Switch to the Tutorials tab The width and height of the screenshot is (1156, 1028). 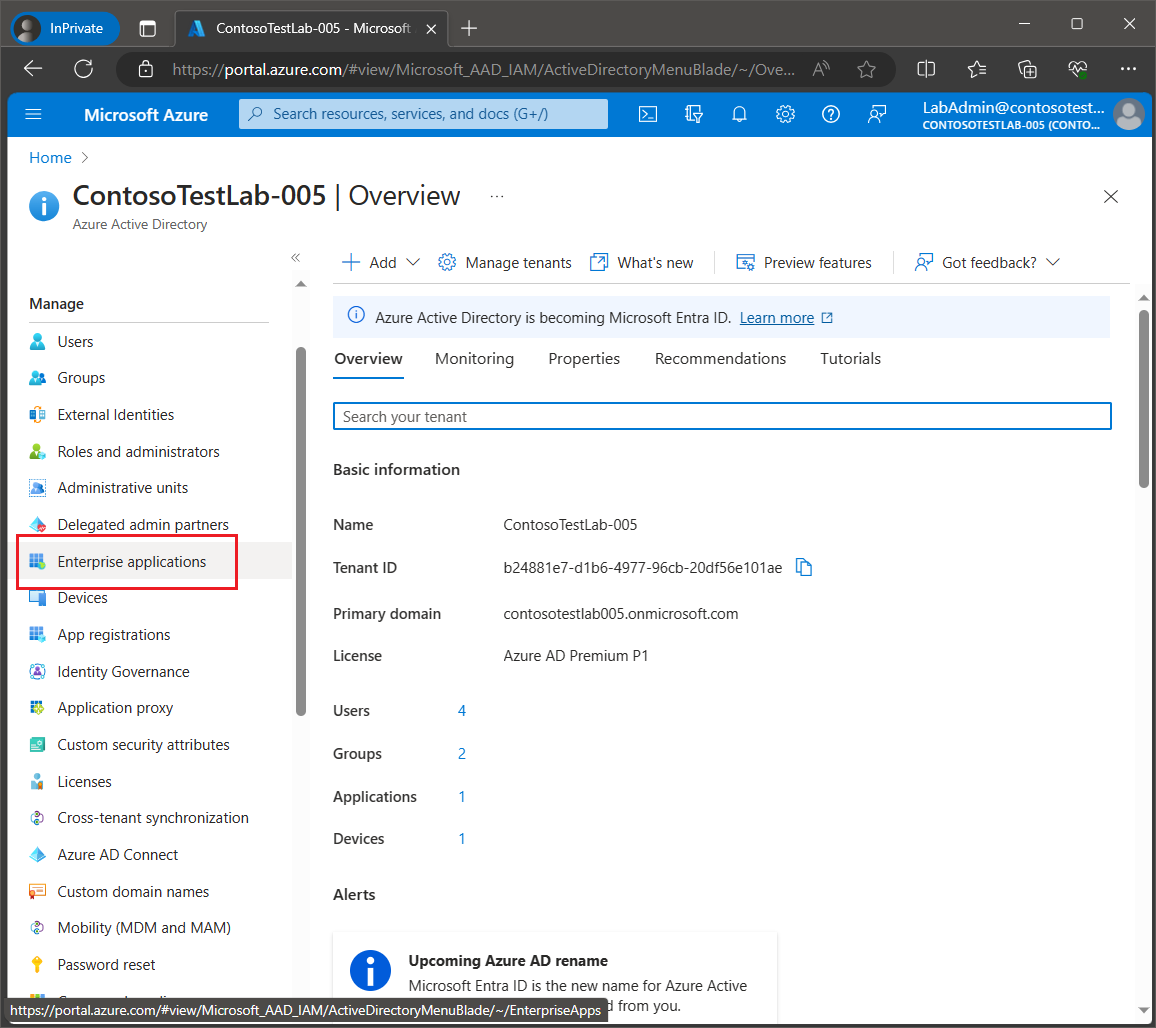point(850,359)
